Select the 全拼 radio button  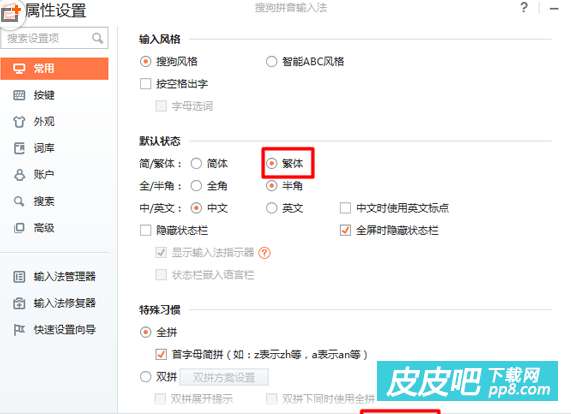[x=145, y=332]
